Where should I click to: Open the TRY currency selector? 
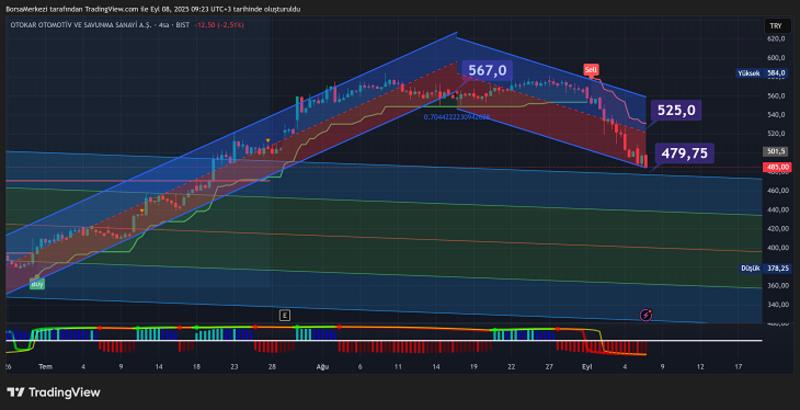(776, 26)
